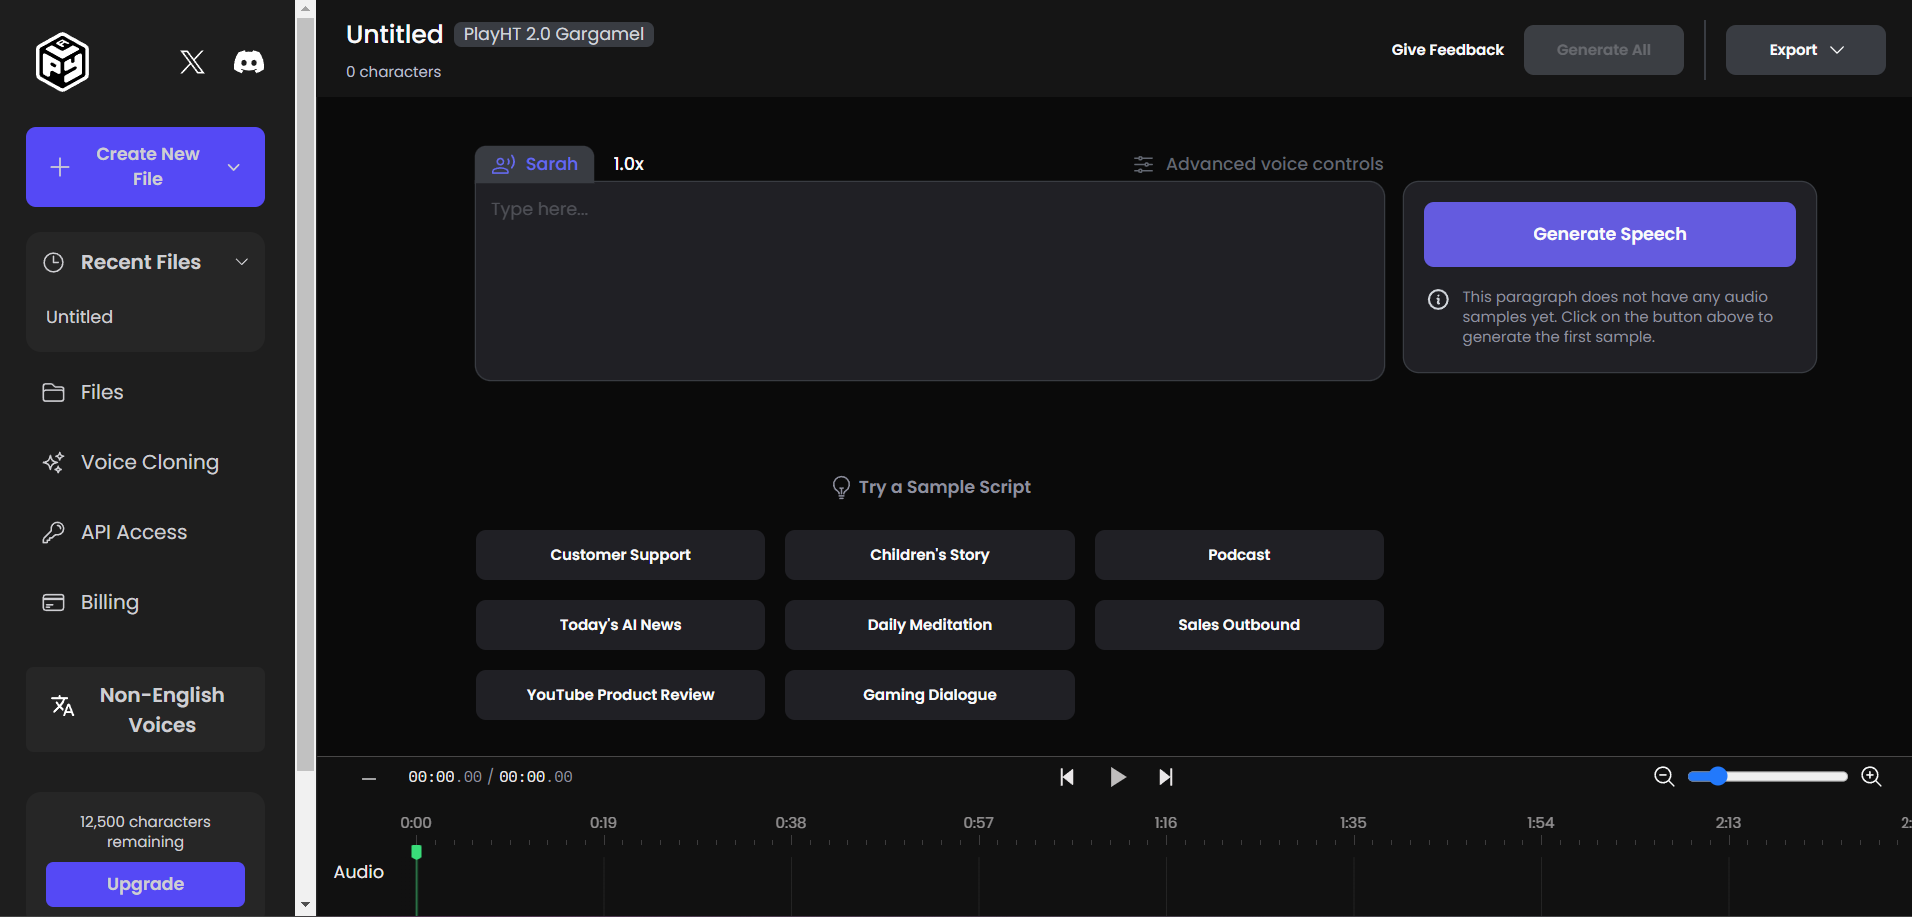This screenshot has width=1912, height=917.
Task: Click the zoom out magnifier icon
Action: click(x=1664, y=777)
